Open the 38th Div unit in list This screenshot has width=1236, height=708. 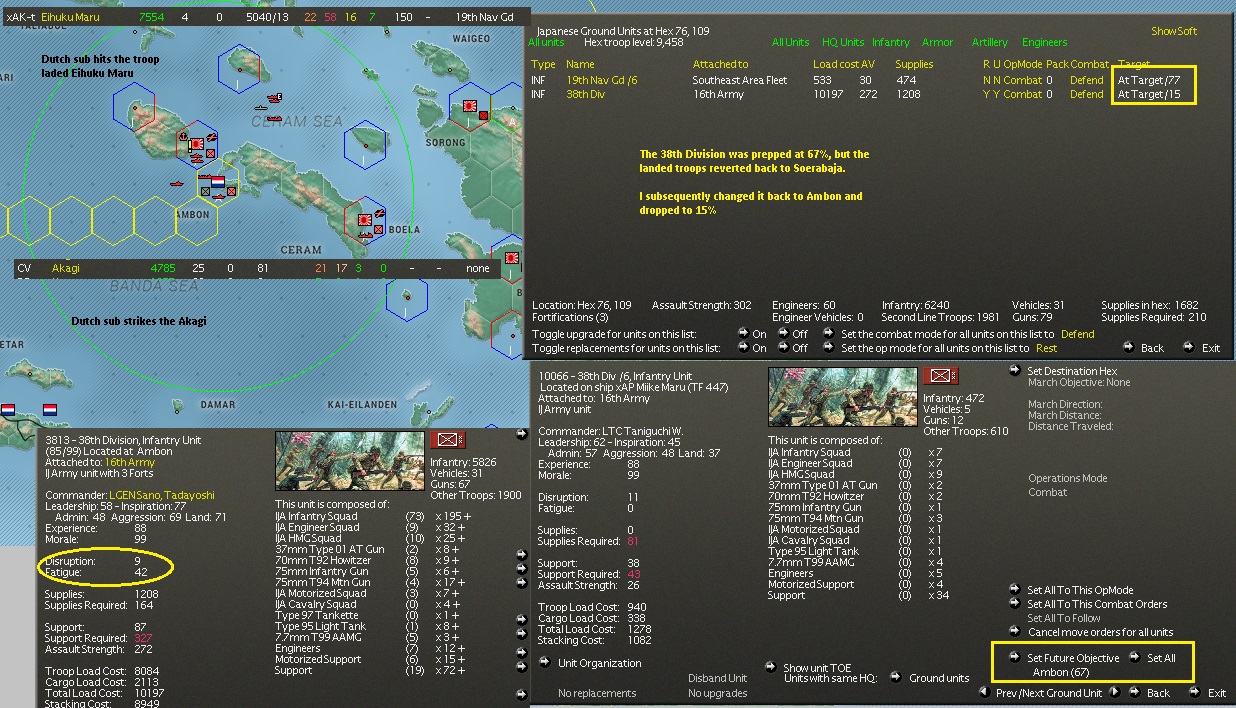coord(587,94)
